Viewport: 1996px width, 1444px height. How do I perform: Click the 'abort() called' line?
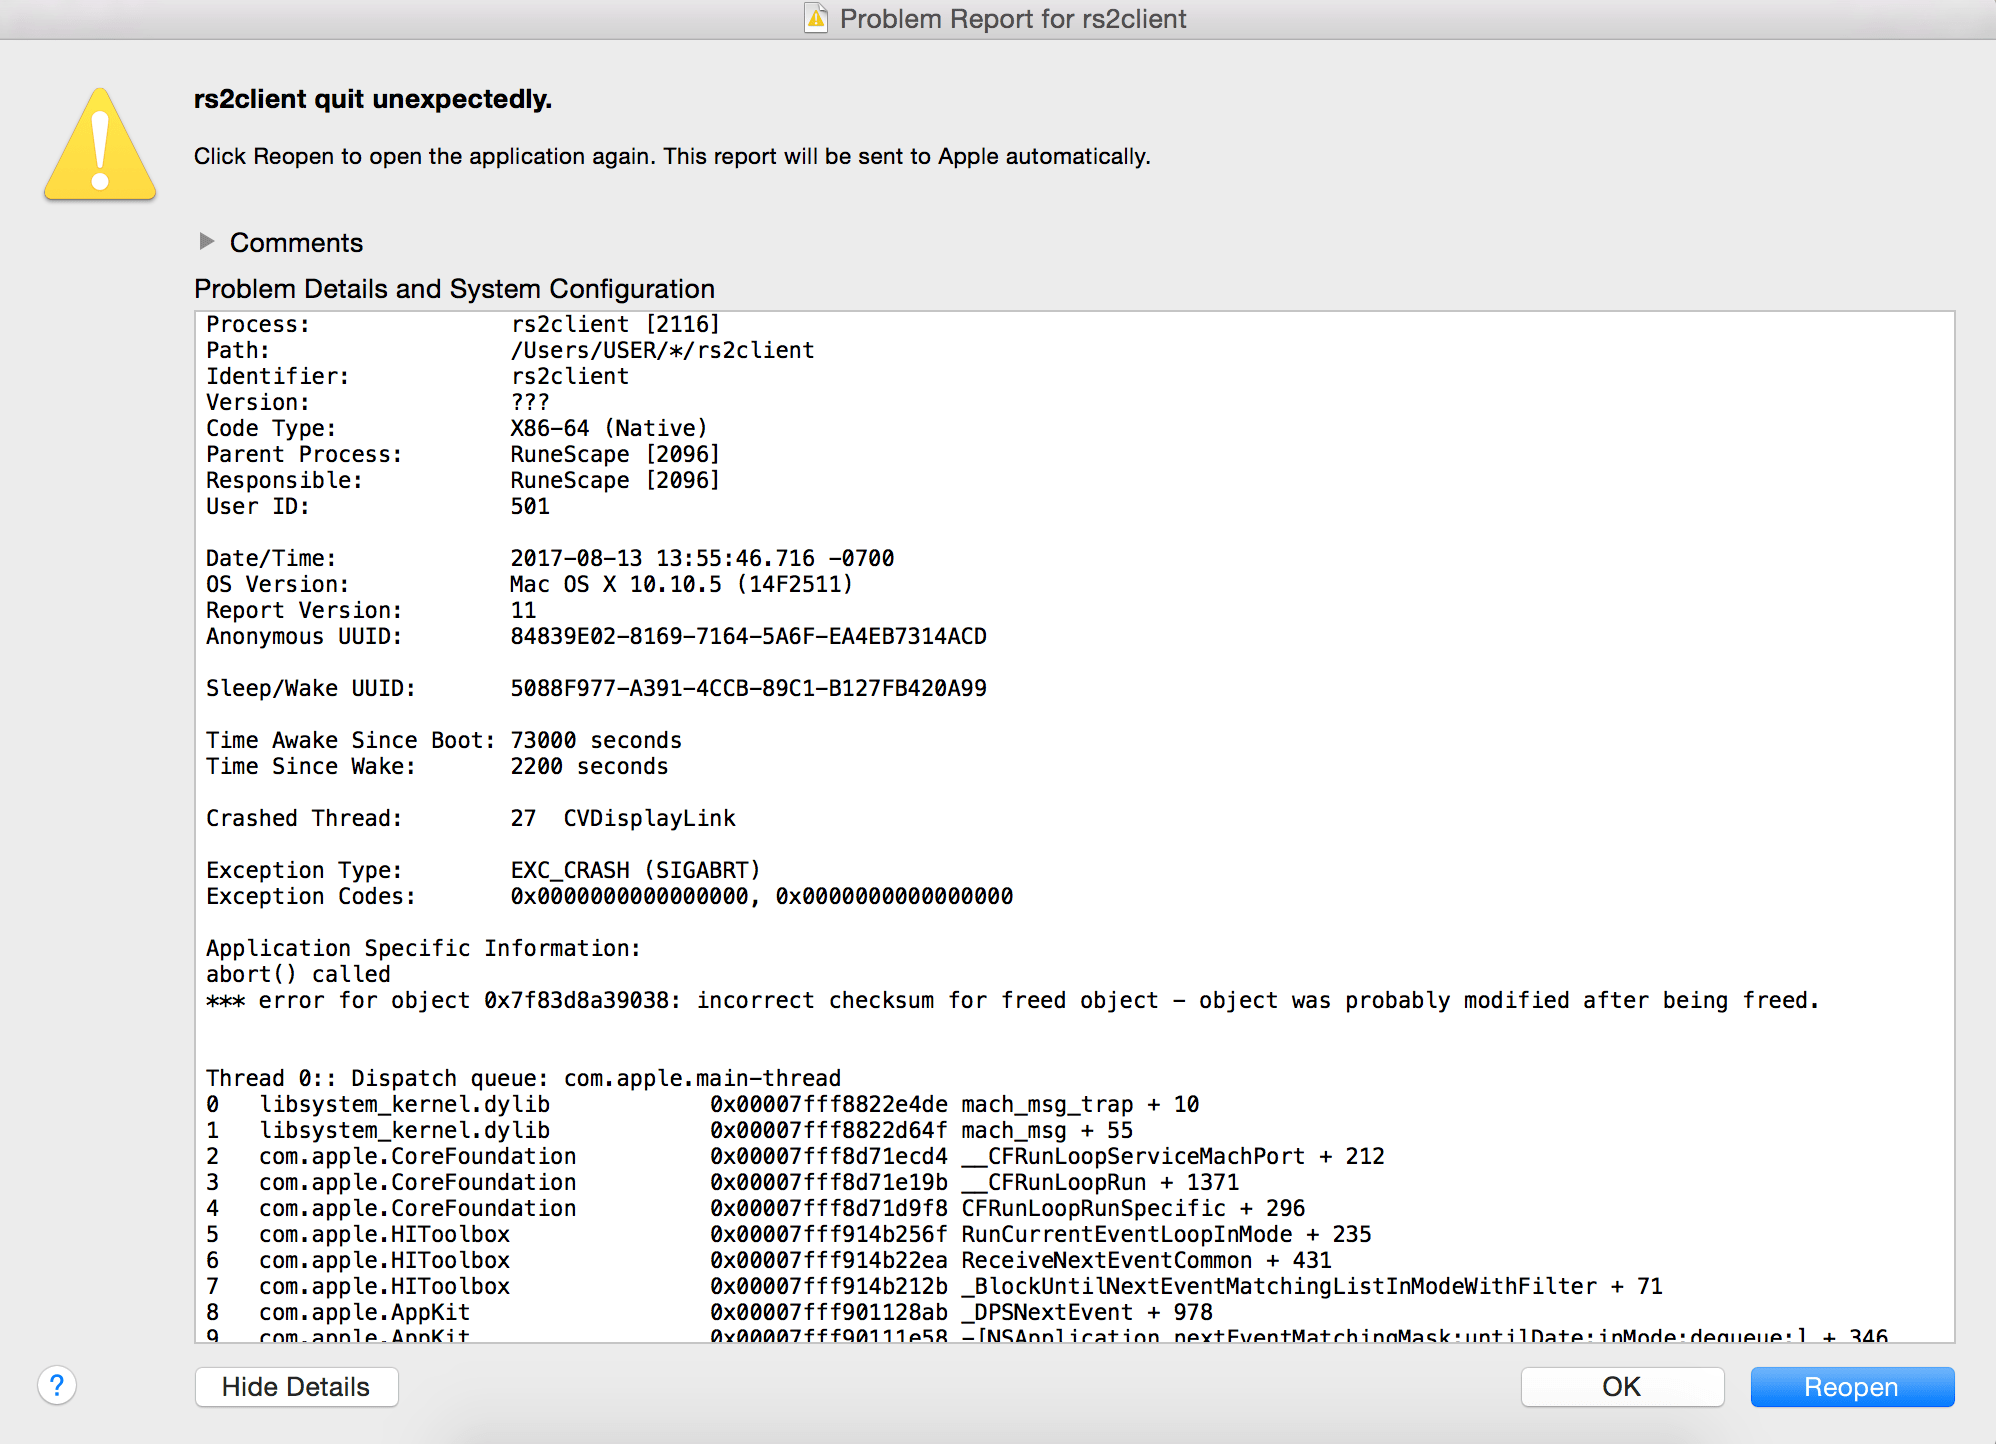(x=298, y=974)
